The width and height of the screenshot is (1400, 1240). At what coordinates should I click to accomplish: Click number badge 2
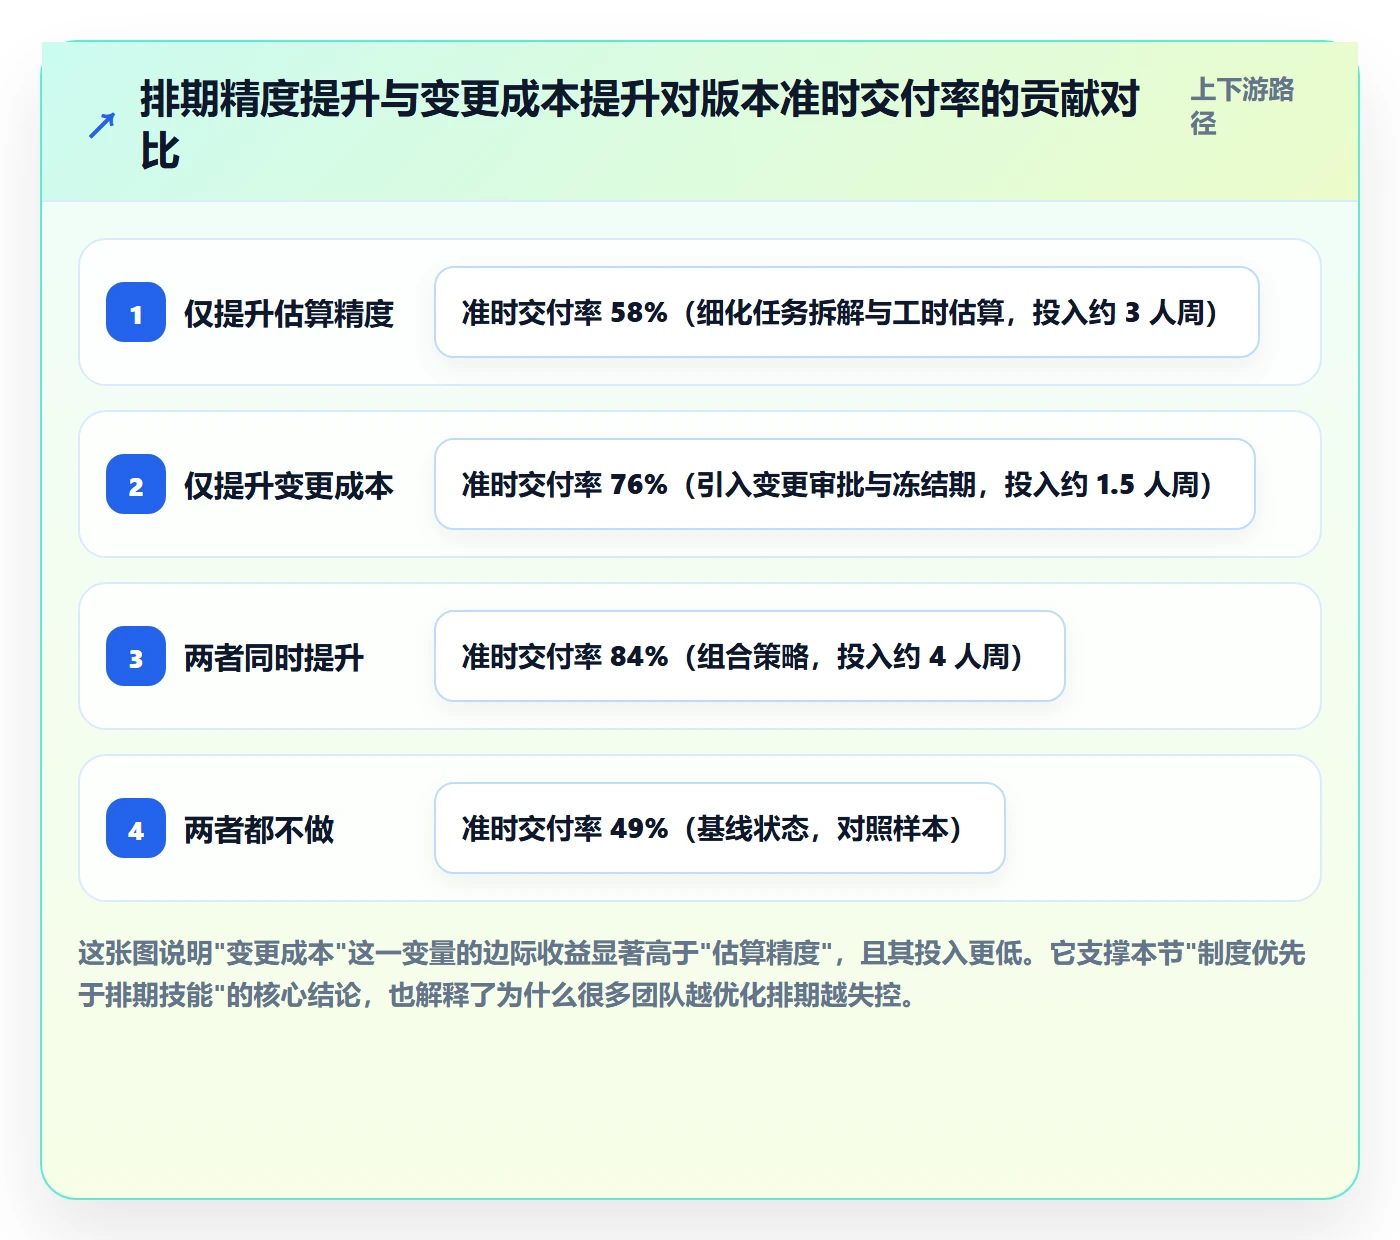coord(136,484)
